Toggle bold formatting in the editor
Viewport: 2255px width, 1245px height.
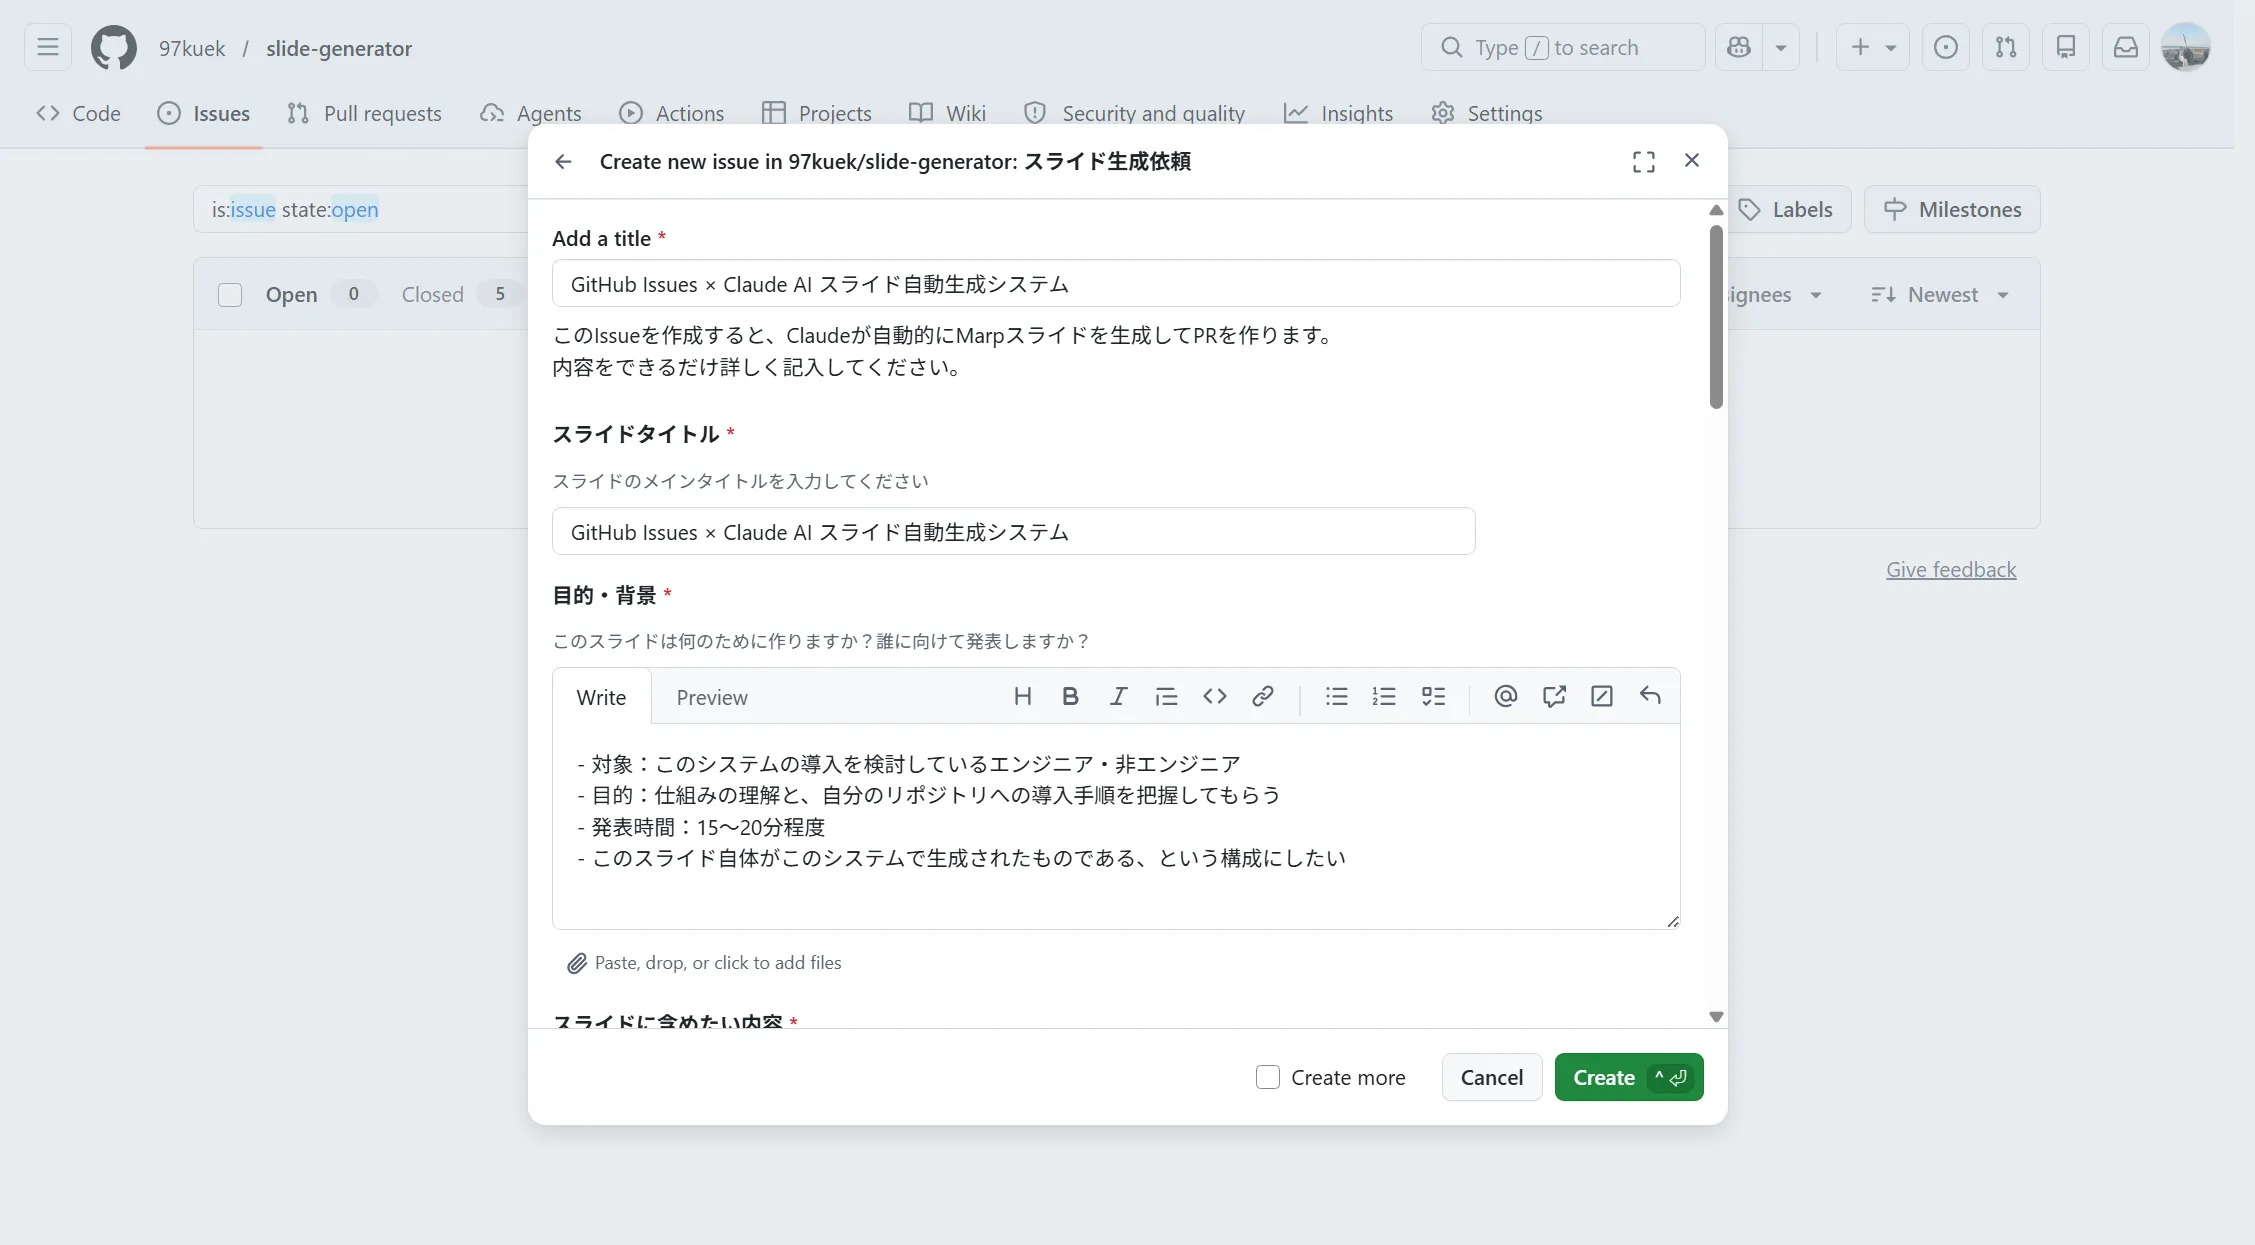coord(1070,696)
